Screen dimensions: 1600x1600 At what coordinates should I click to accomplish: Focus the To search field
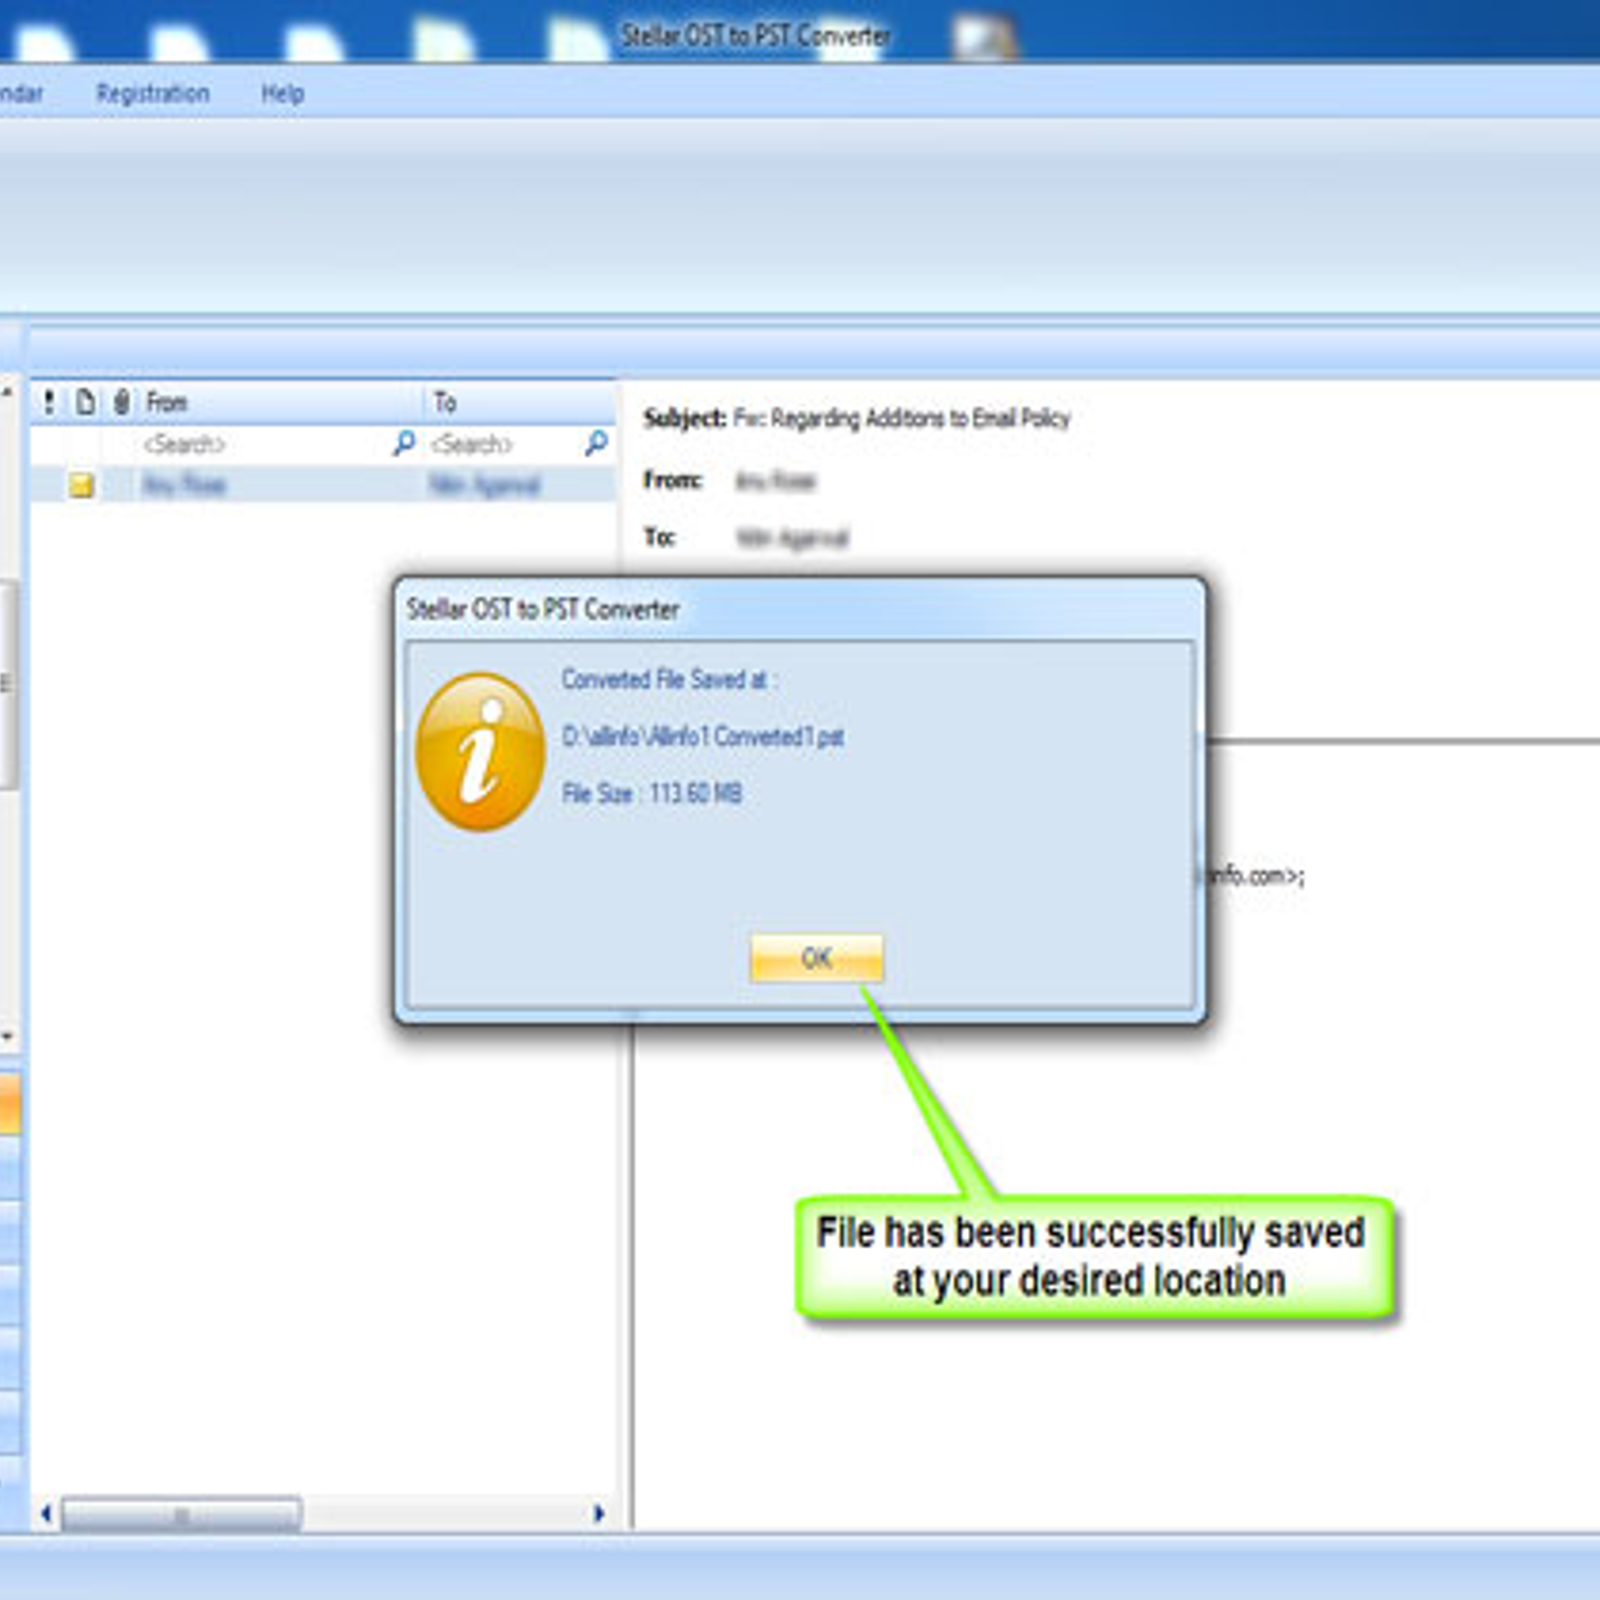click(x=505, y=444)
